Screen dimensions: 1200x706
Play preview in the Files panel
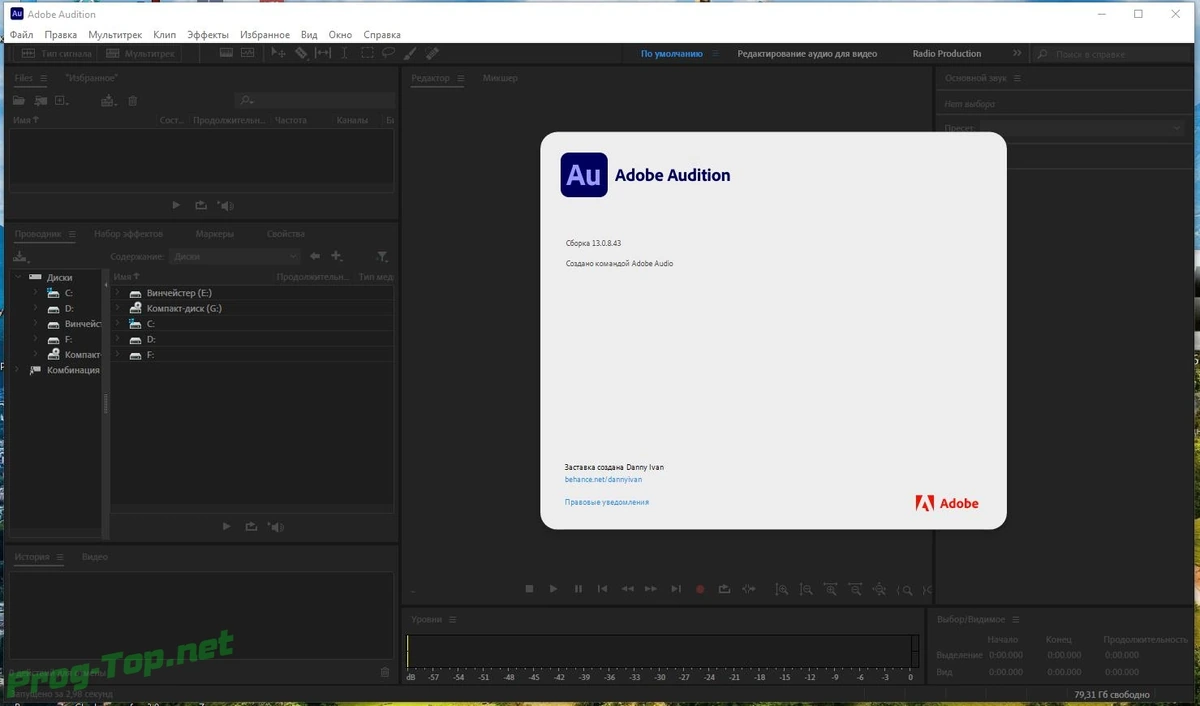click(x=176, y=205)
